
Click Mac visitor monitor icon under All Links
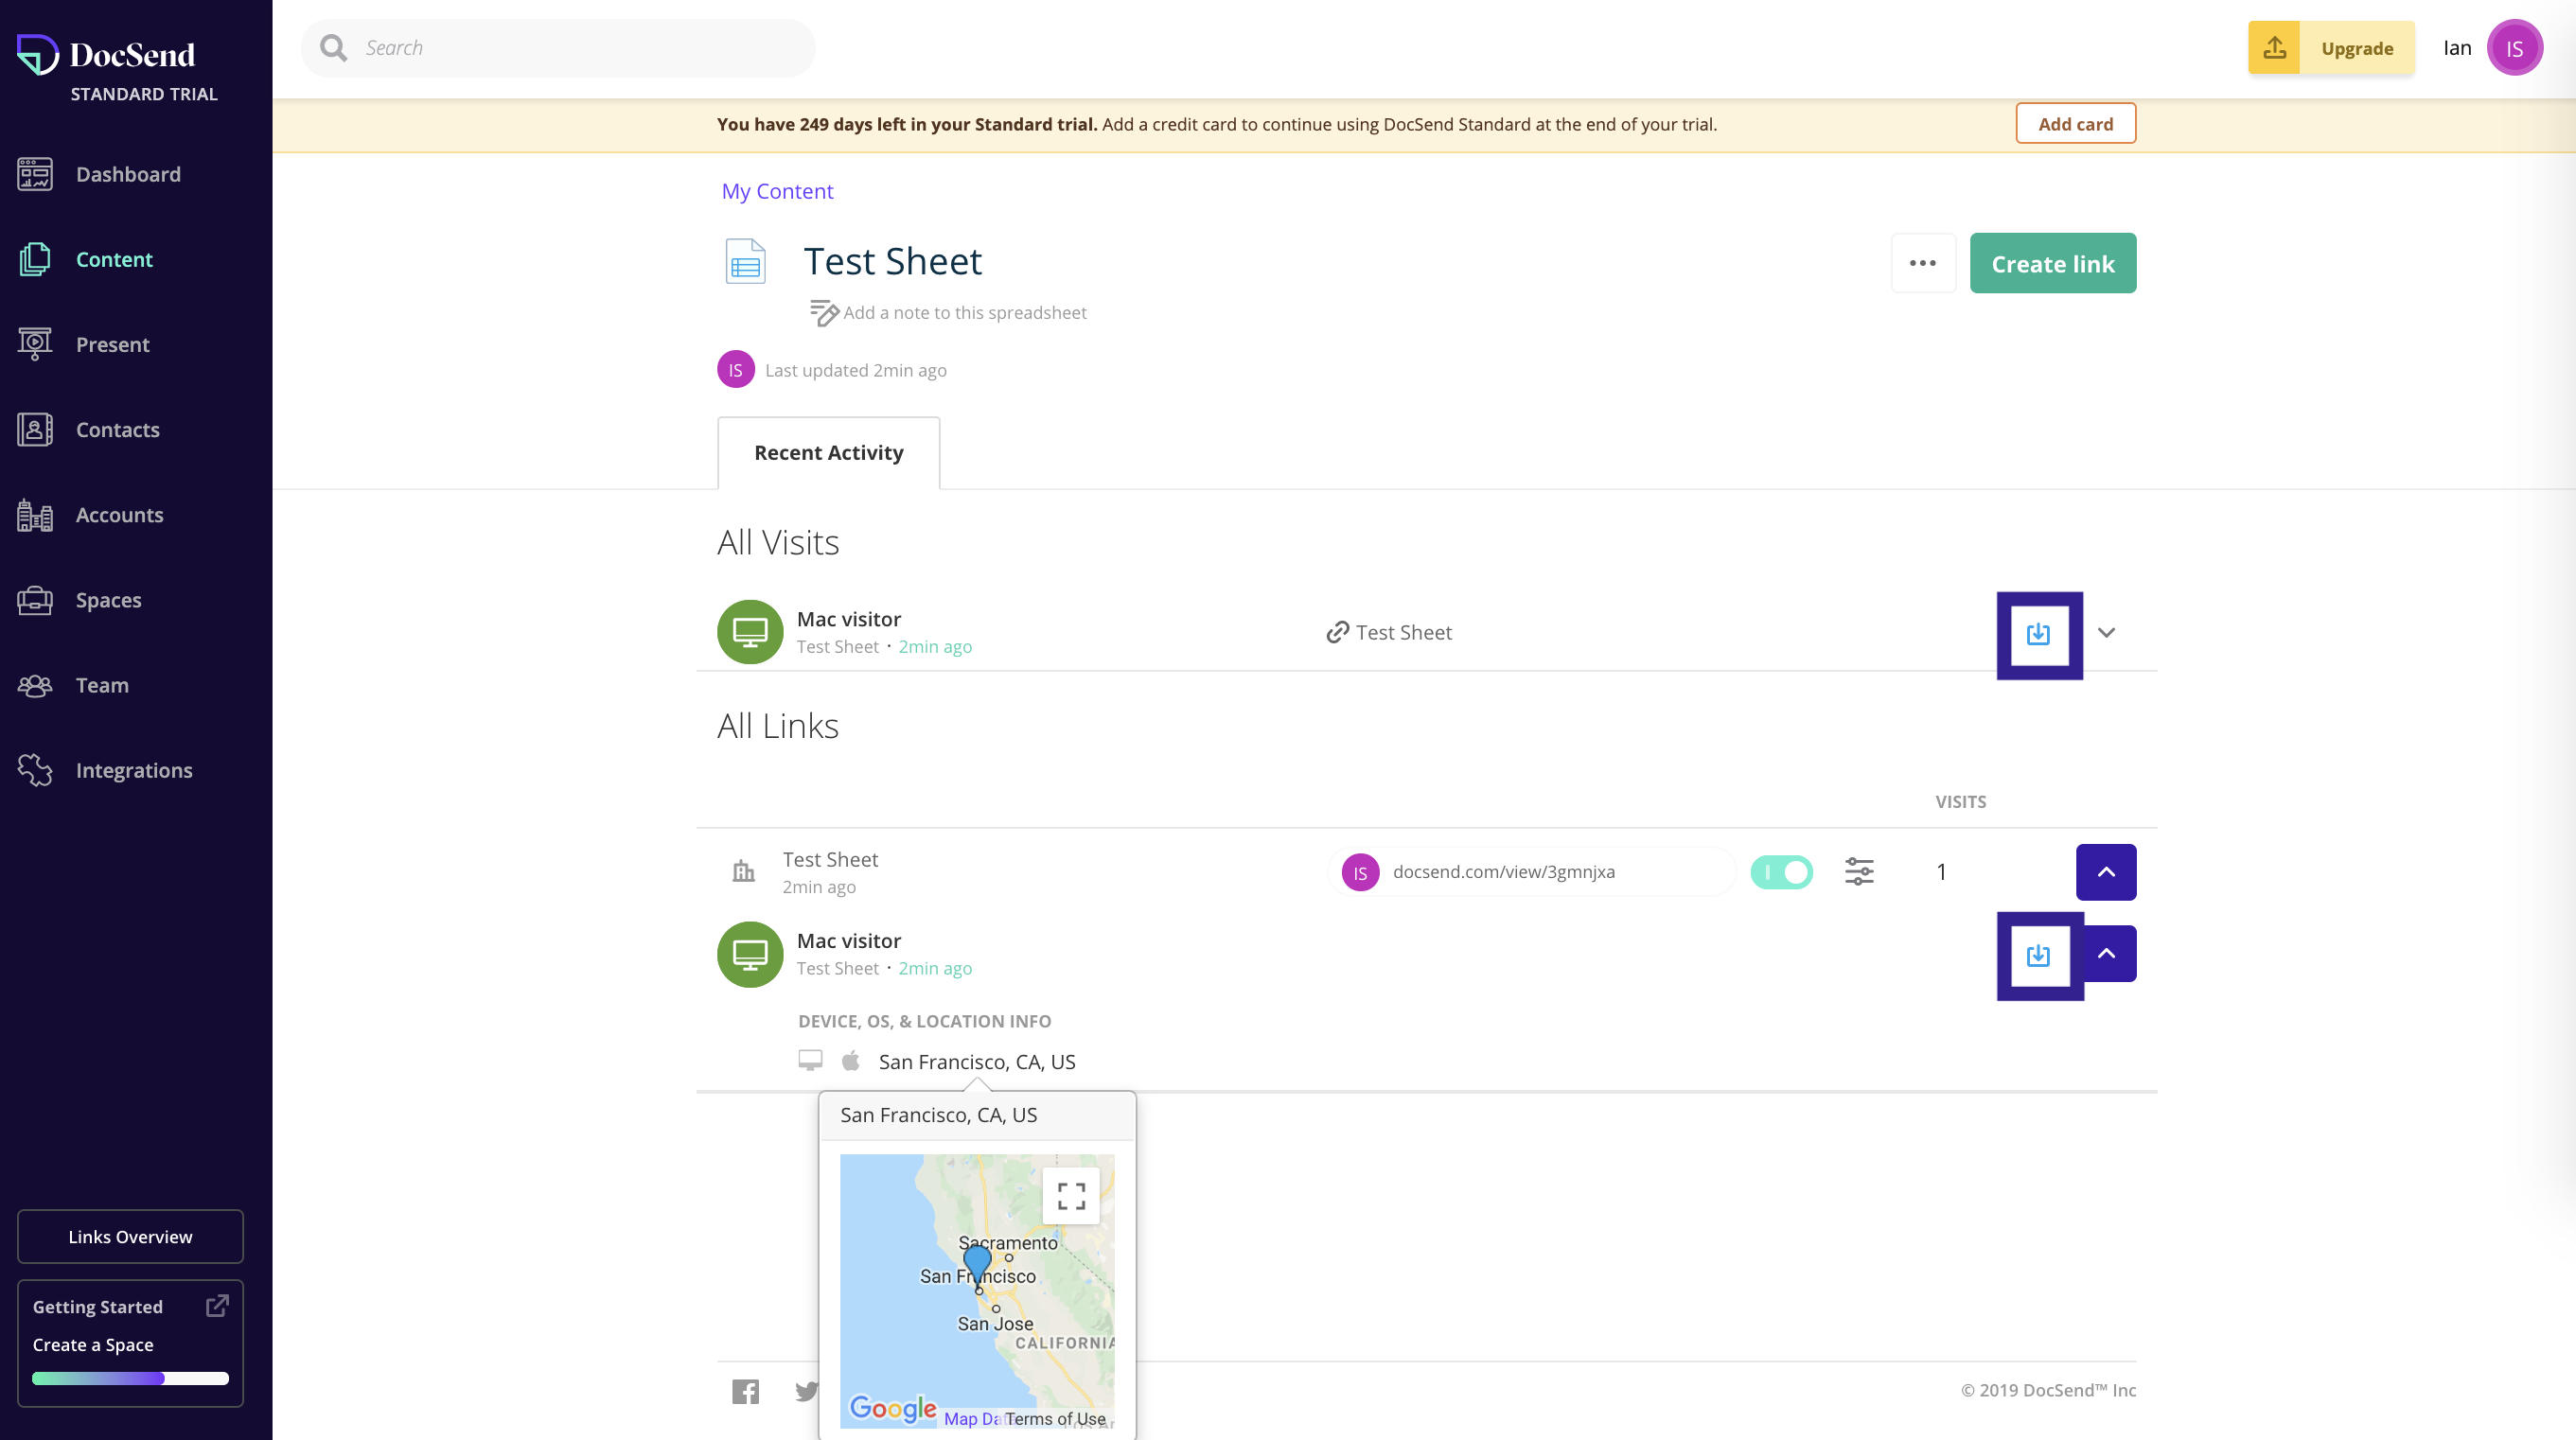[750, 954]
